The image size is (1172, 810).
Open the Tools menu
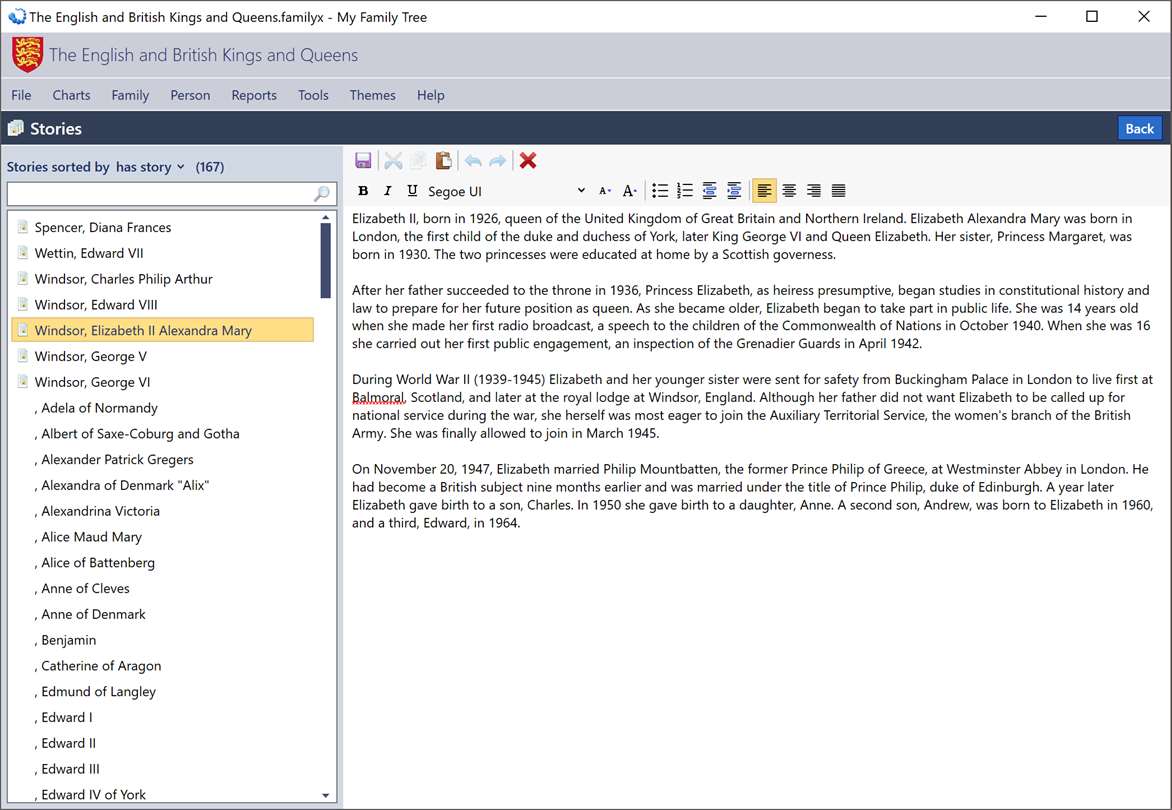(313, 95)
